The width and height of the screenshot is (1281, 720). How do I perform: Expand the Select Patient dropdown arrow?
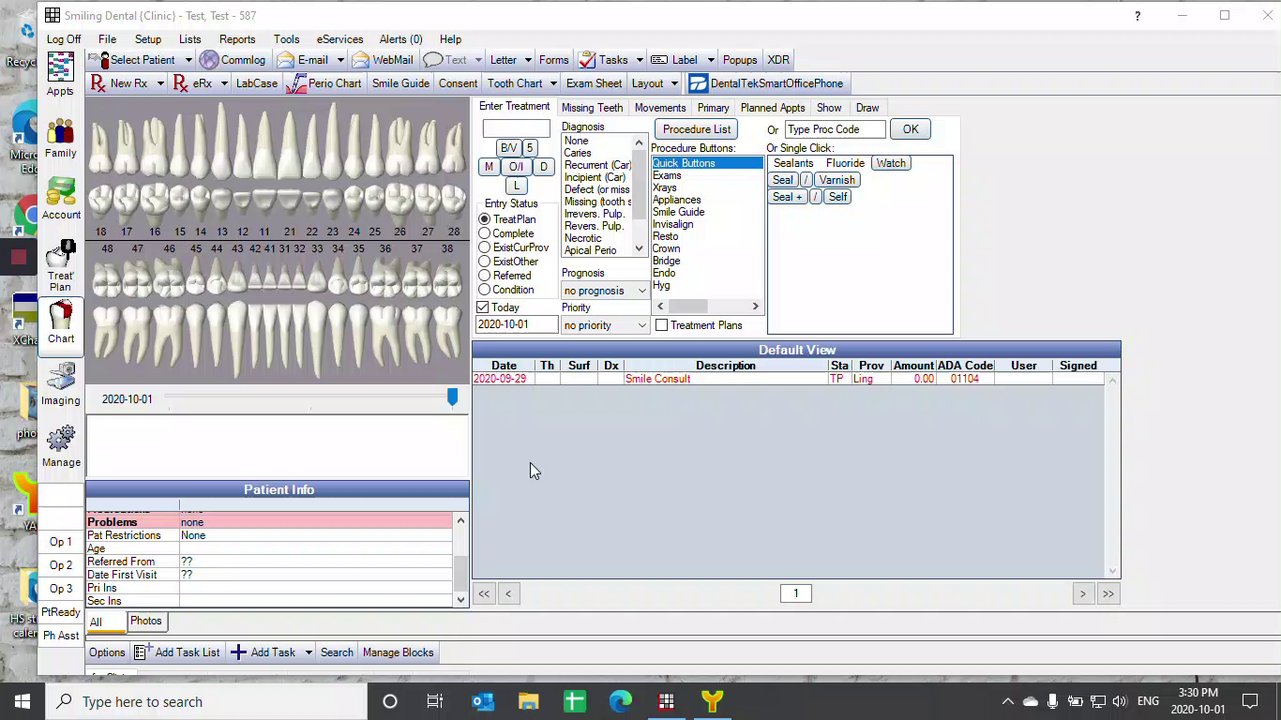(x=188, y=60)
